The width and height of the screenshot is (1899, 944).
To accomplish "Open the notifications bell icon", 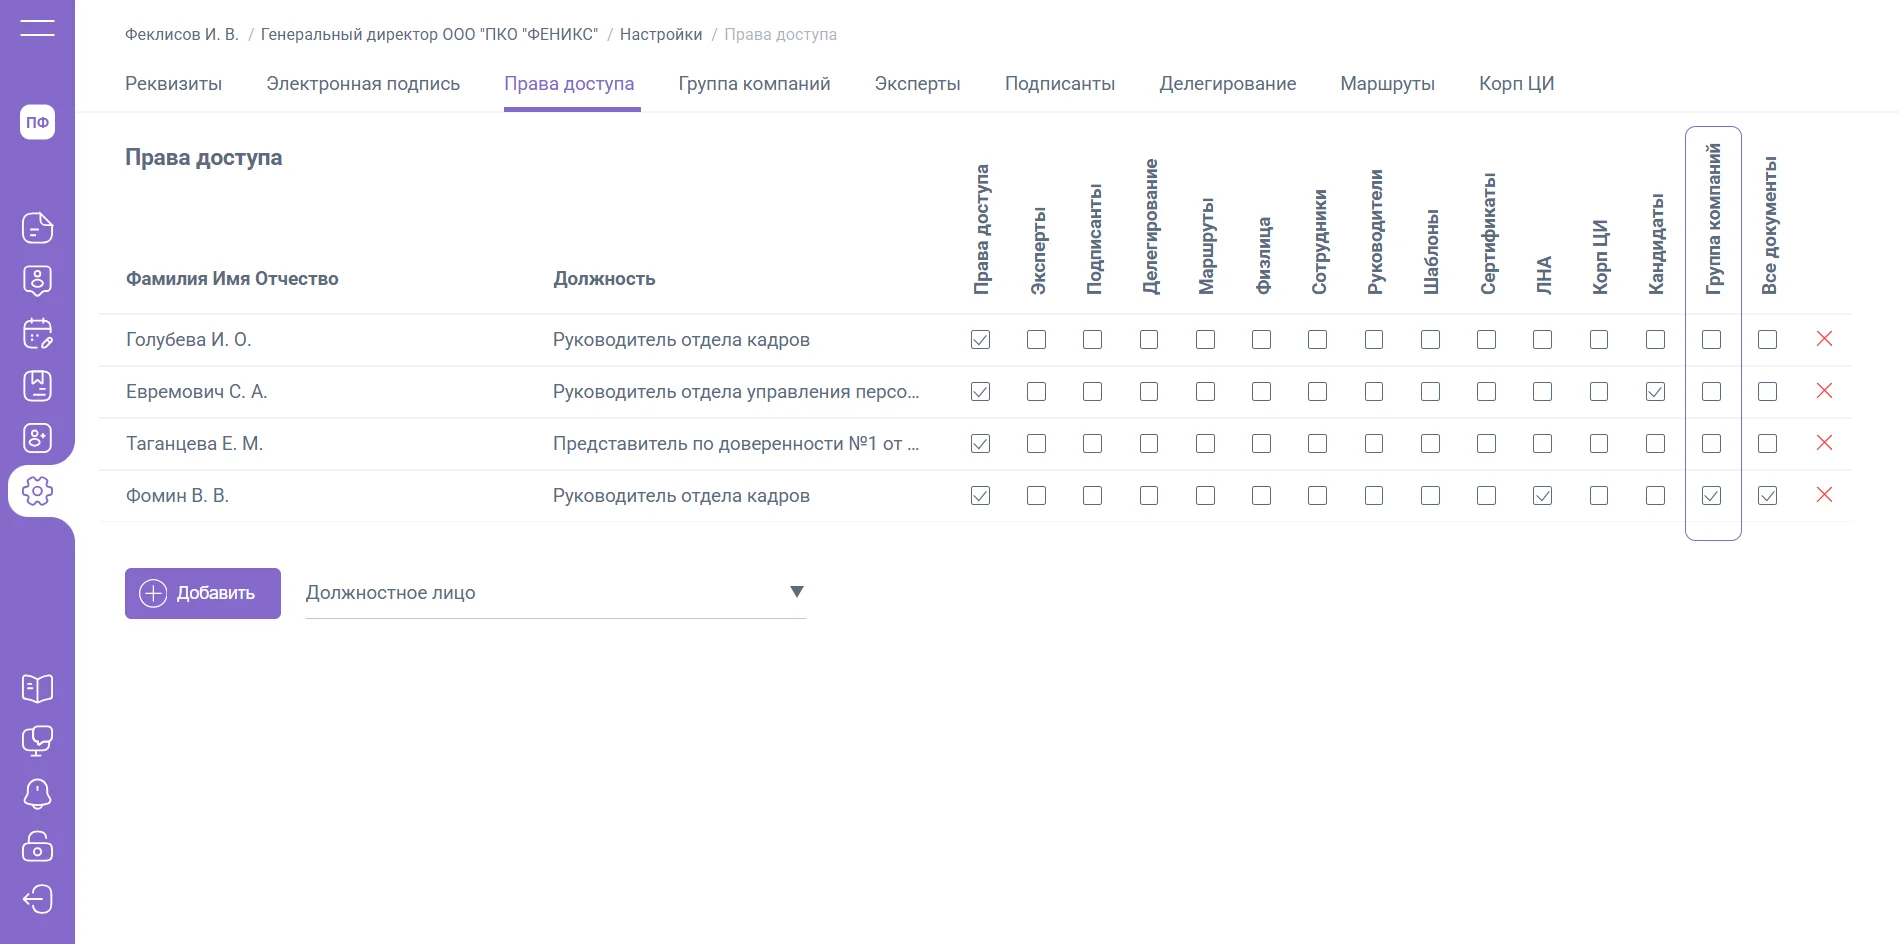I will click(x=37, y=794).
